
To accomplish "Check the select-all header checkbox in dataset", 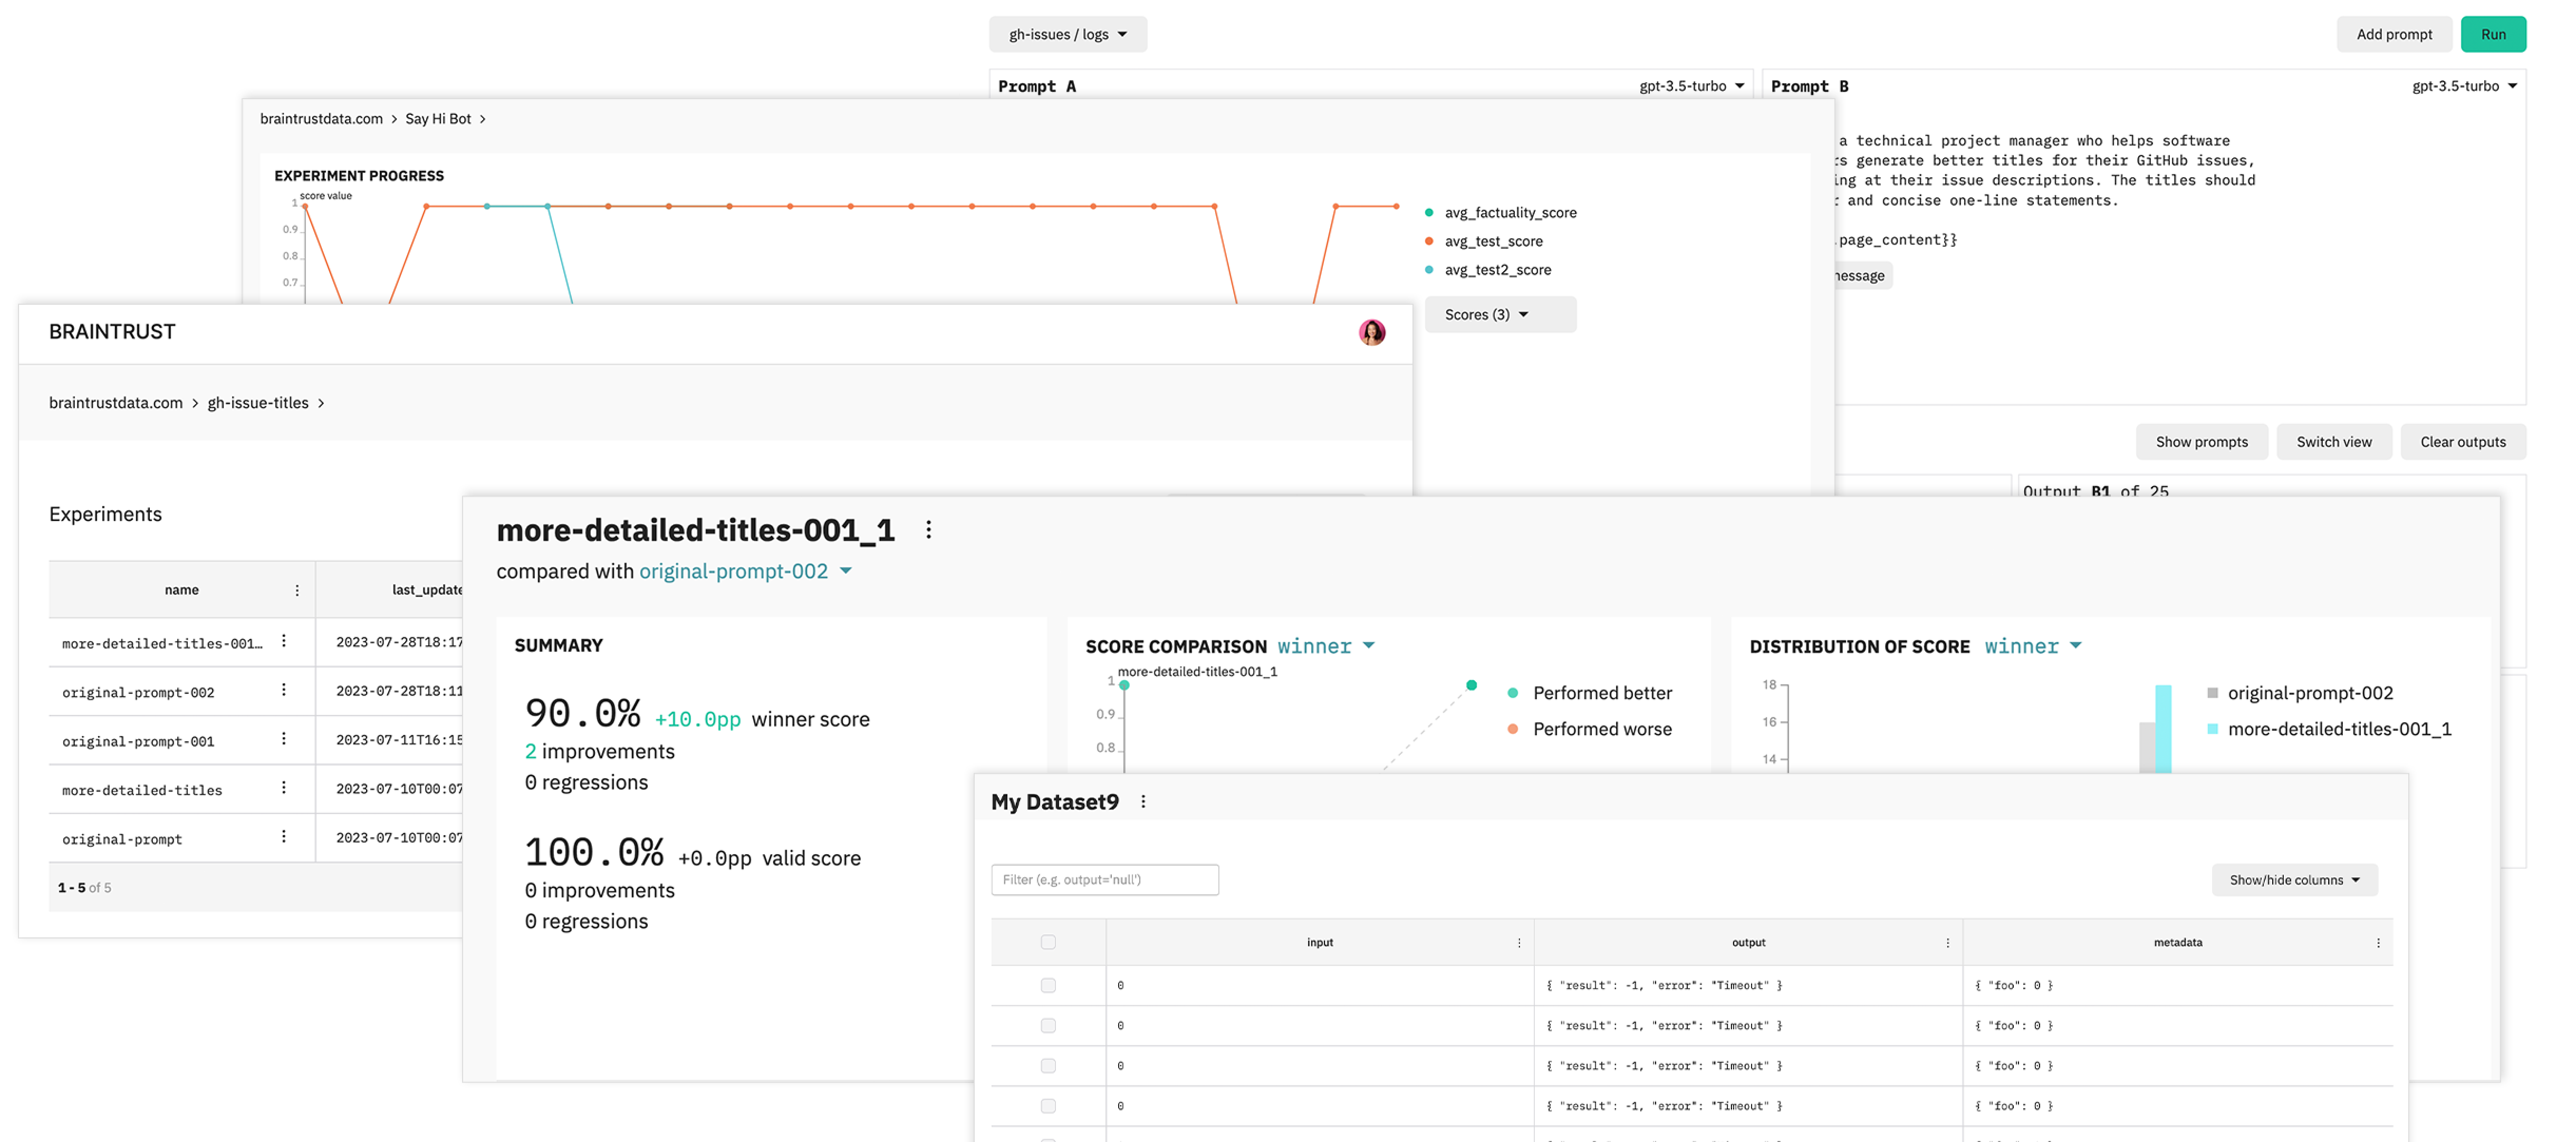I will point(1047,942).
